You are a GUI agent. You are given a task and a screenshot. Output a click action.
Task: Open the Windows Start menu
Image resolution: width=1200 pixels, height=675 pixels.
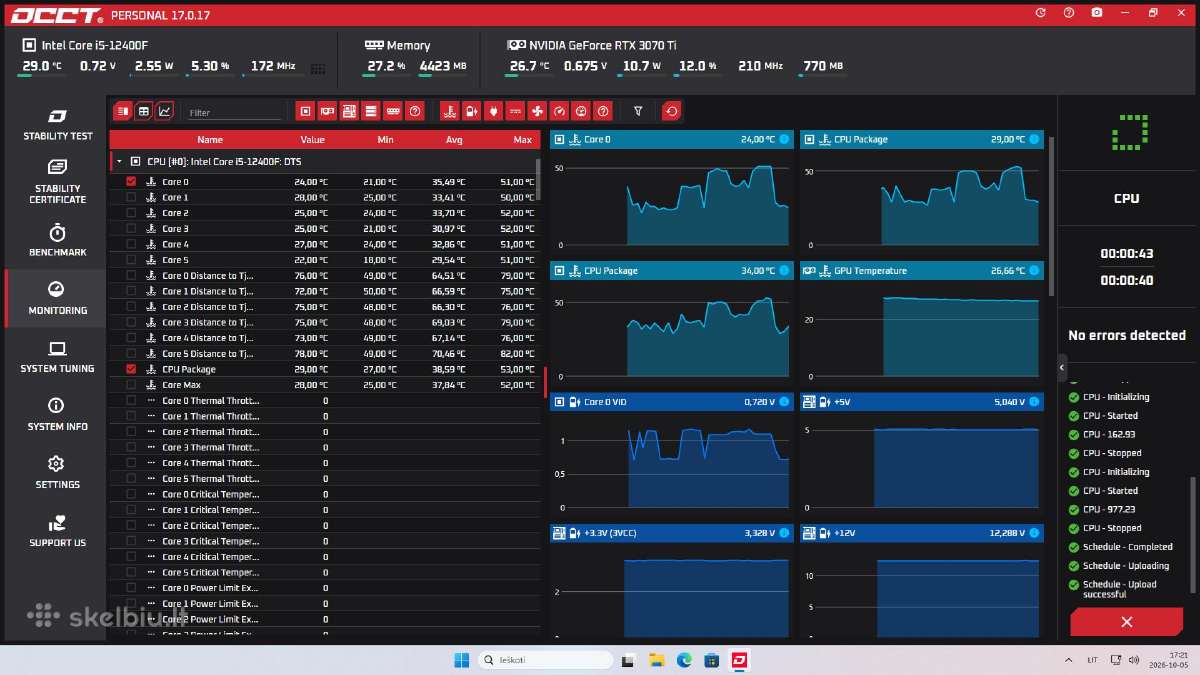(461, 660)
